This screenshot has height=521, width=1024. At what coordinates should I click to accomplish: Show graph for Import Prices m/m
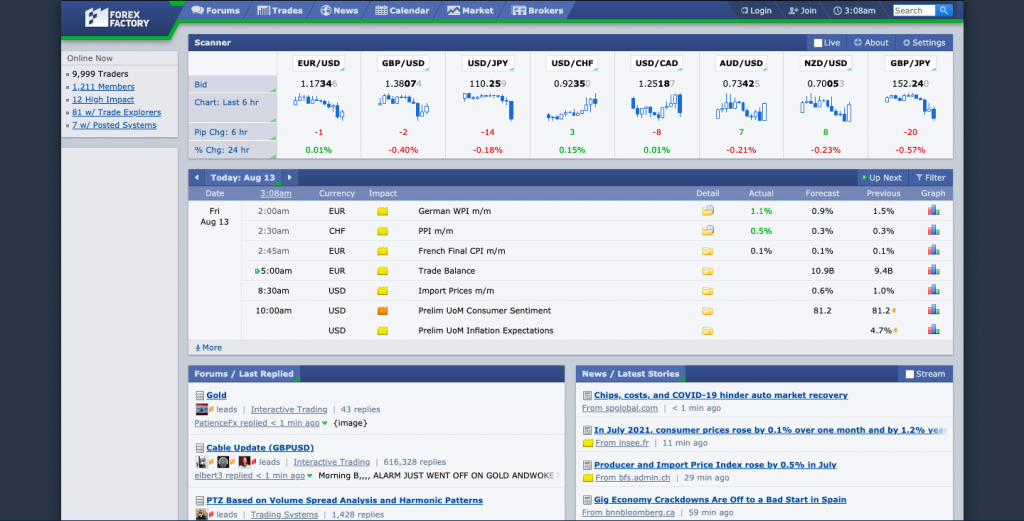[x=933, y=290]
